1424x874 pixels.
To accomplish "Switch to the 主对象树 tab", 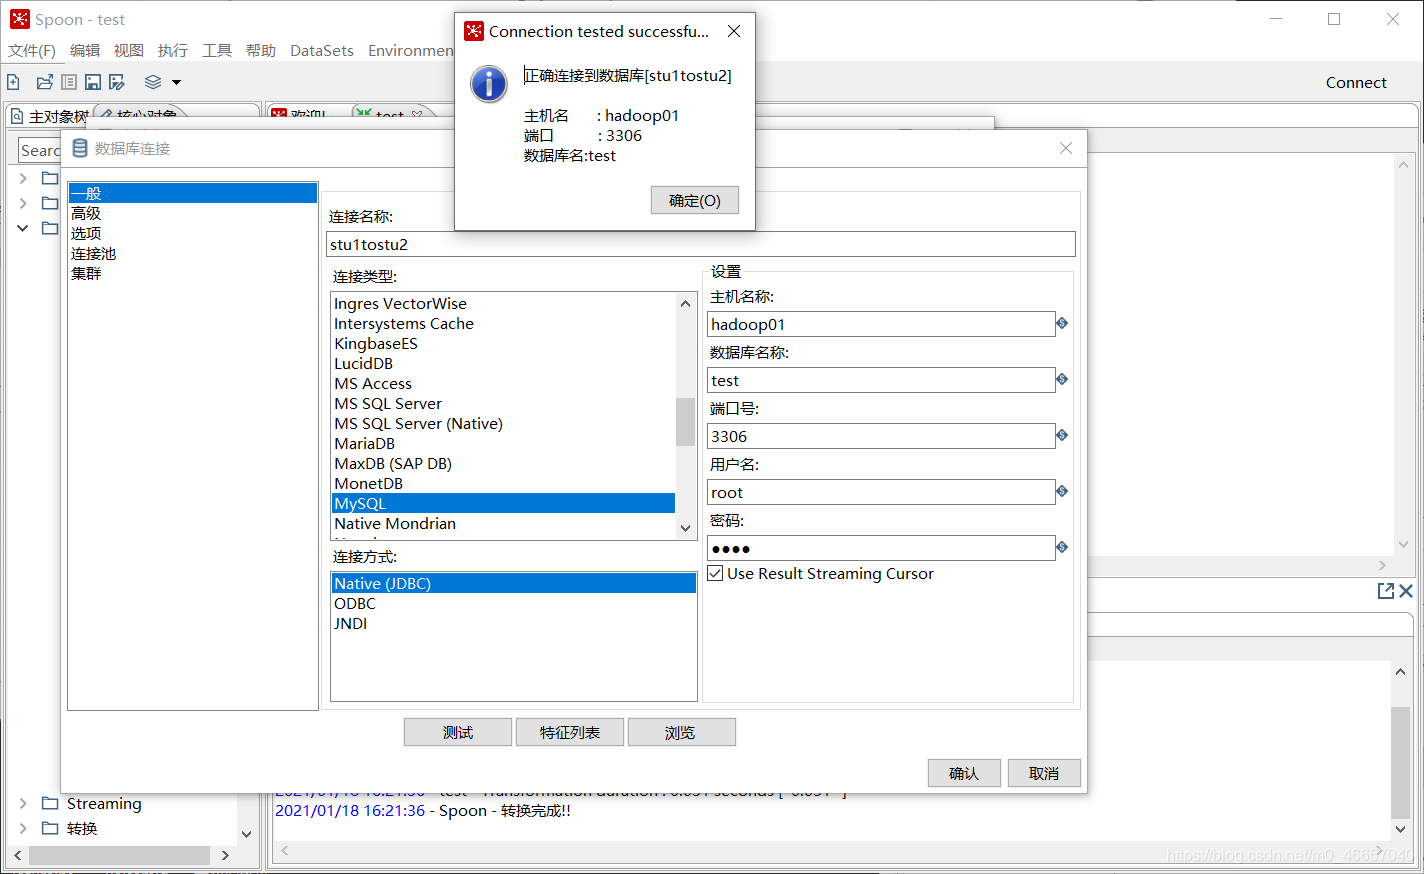I will tap(49, 117).
